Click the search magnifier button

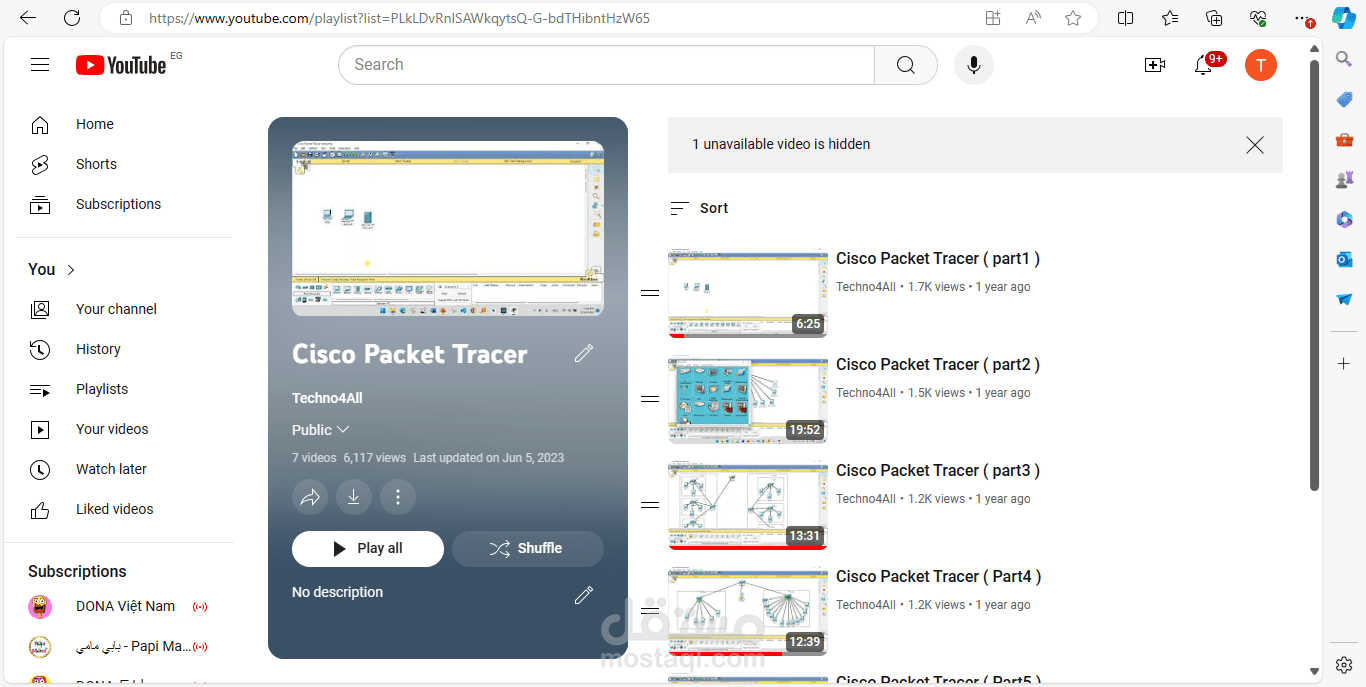click(x=906, y=65)
